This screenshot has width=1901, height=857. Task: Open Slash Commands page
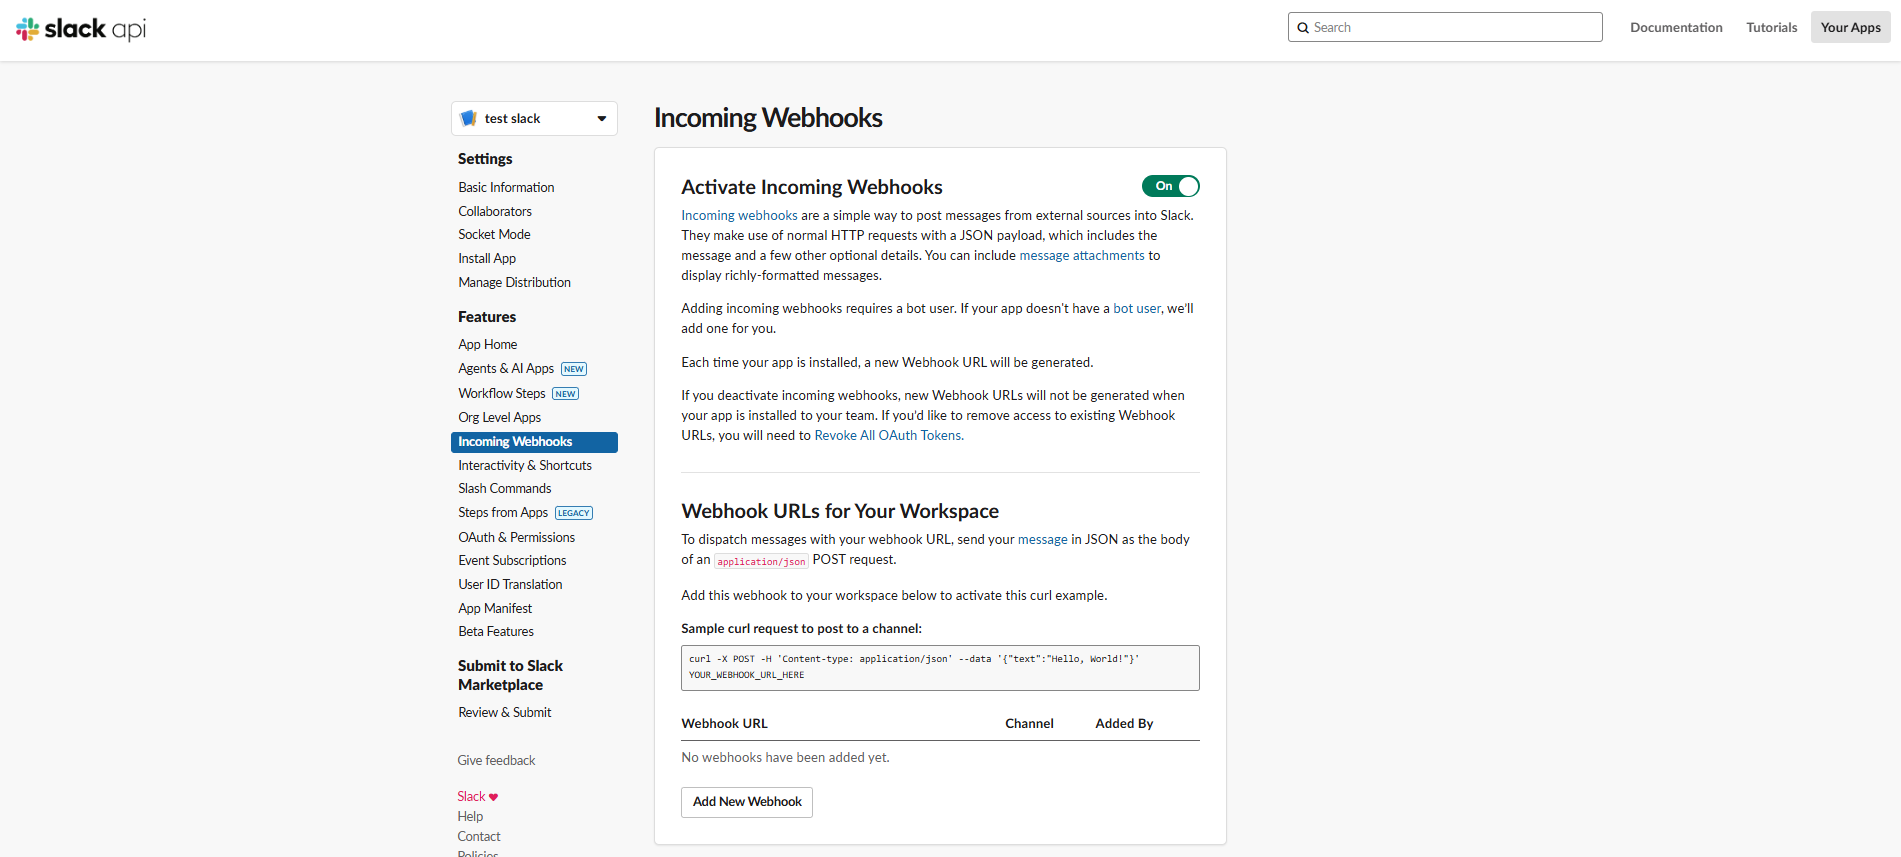coord(504,488)
